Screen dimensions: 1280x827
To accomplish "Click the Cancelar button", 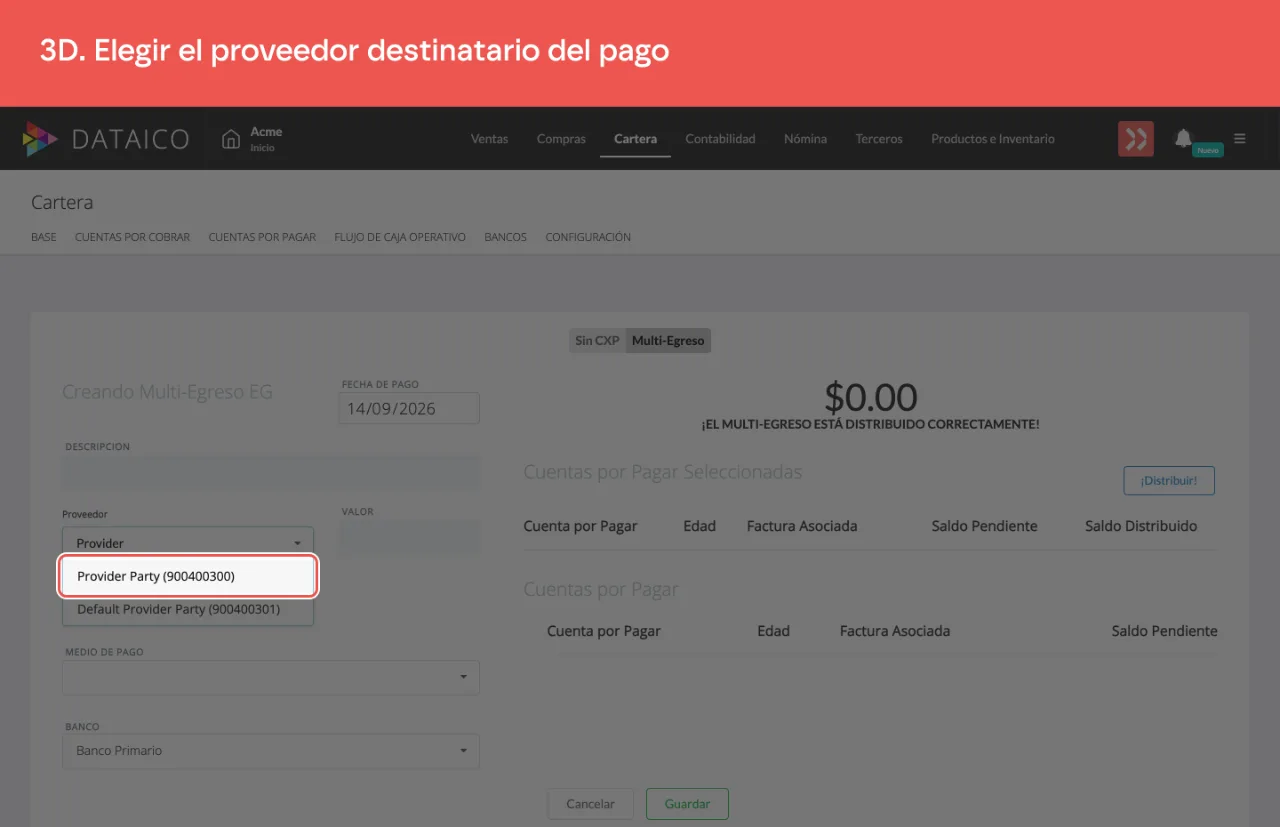I will tap(590, 804).
